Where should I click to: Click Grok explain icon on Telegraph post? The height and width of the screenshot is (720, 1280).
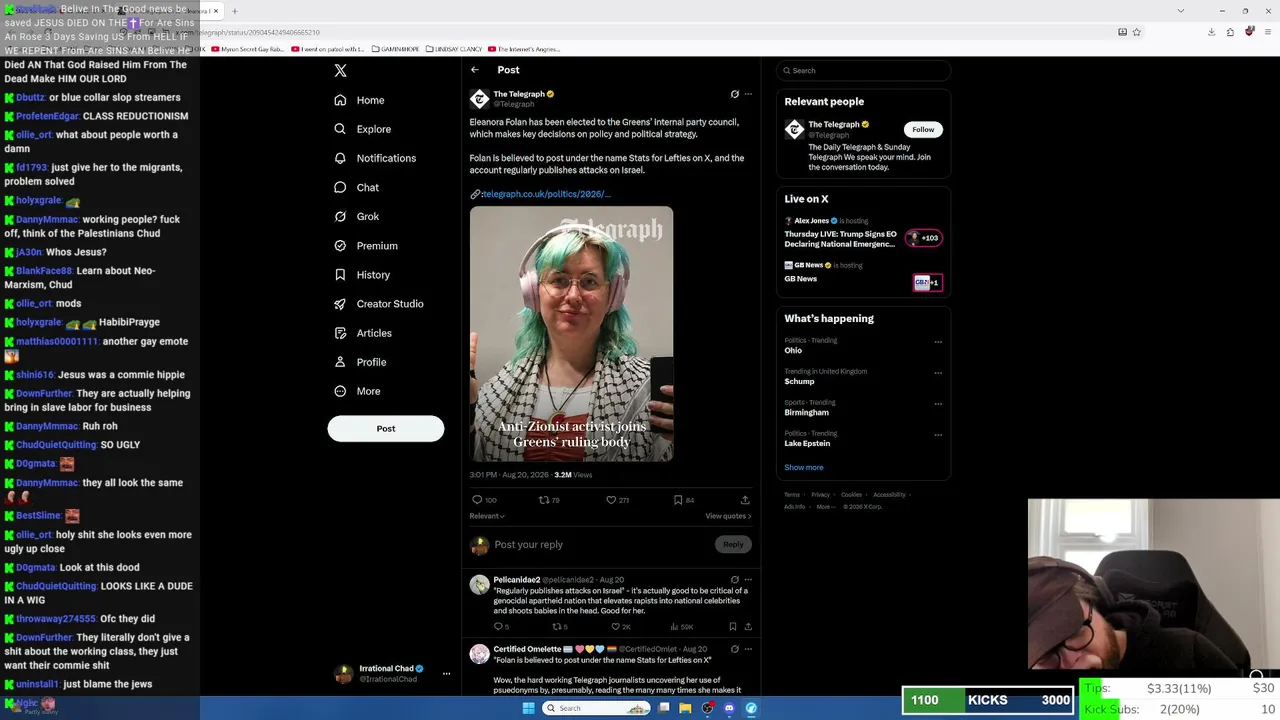(735, 94)
